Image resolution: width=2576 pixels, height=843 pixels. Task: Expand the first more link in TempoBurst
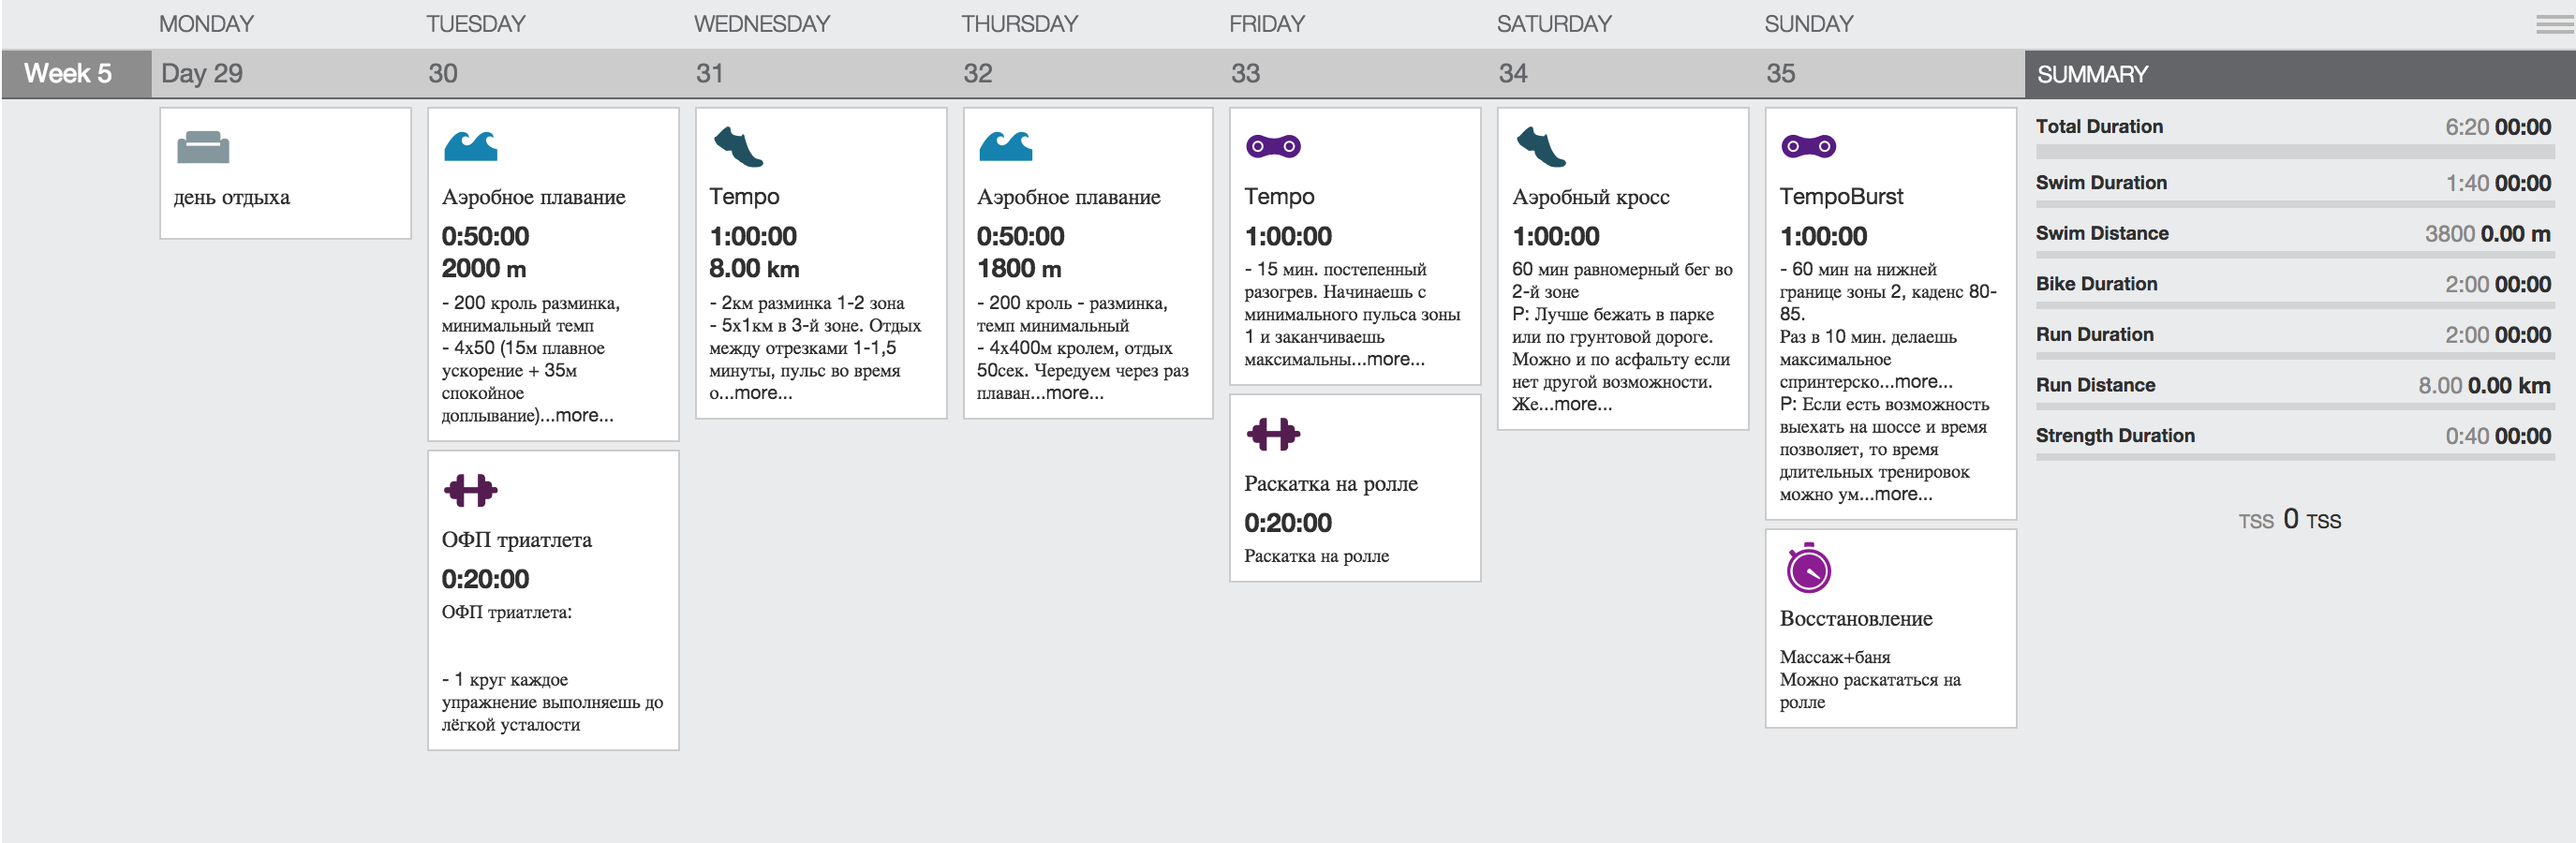click(1923, 381)
